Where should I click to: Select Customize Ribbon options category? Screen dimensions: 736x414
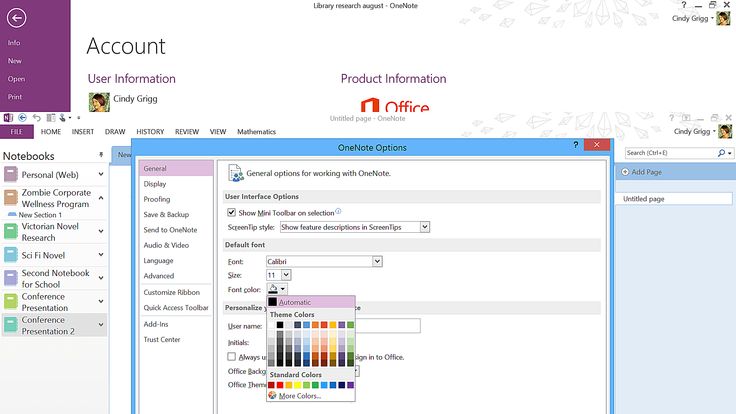click(176, 292)
